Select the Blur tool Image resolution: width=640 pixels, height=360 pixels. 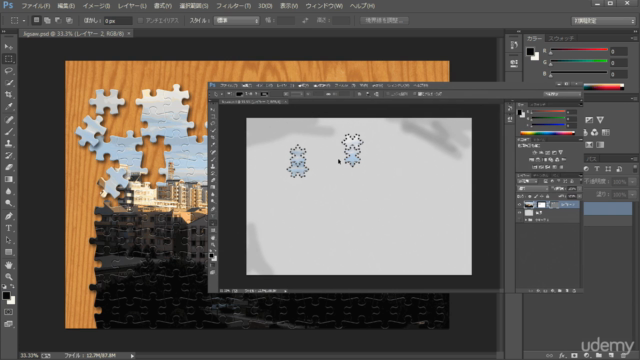[9, 191]
